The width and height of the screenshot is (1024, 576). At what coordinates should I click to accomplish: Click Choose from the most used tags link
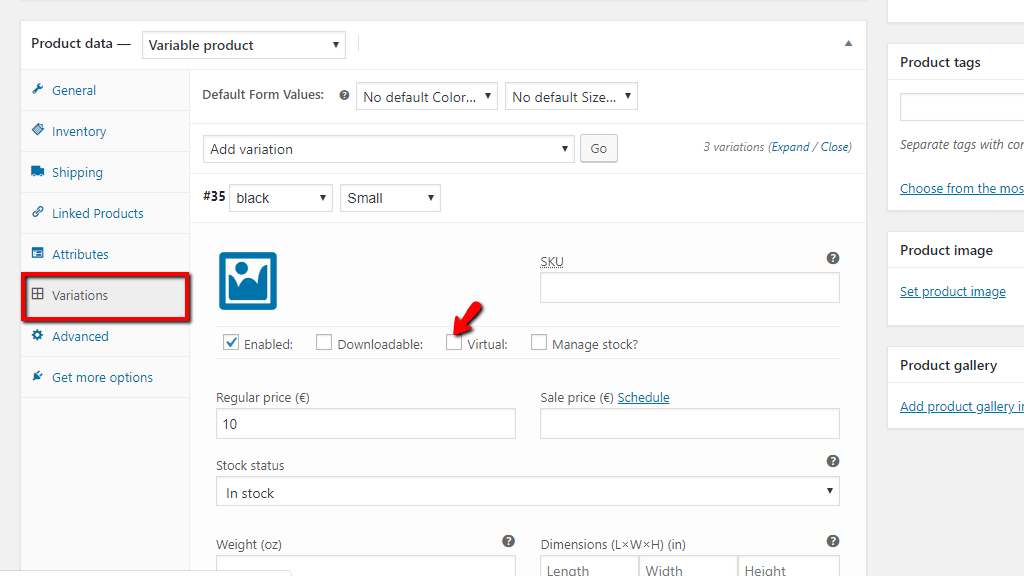click(962, 188)
